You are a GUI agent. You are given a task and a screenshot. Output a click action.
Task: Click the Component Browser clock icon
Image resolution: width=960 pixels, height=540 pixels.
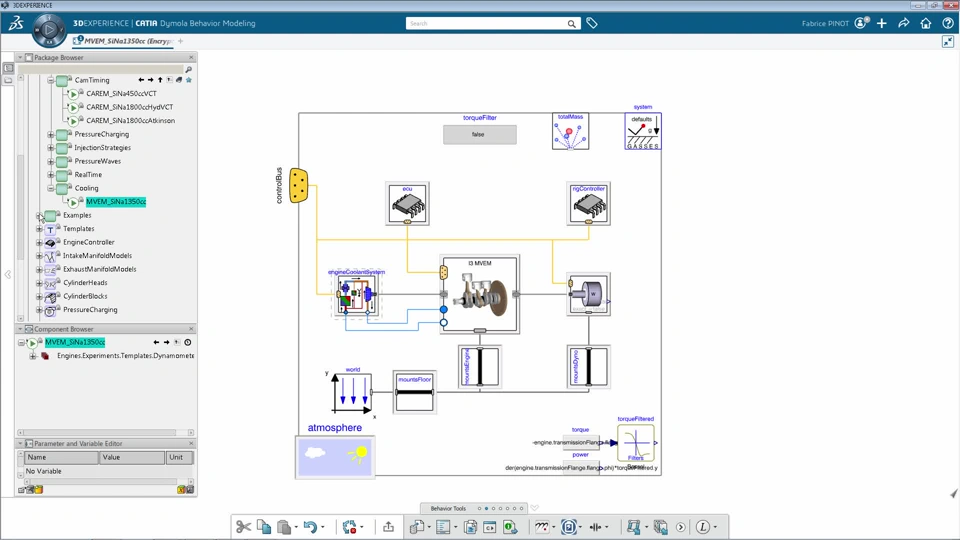click(x=188, y=342)
